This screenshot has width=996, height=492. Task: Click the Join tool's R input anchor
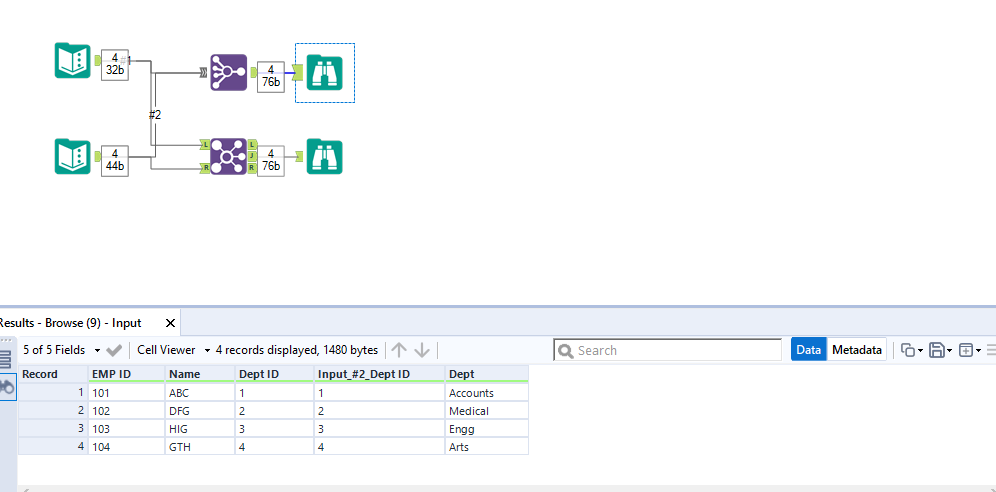click(x=205, y=168)
